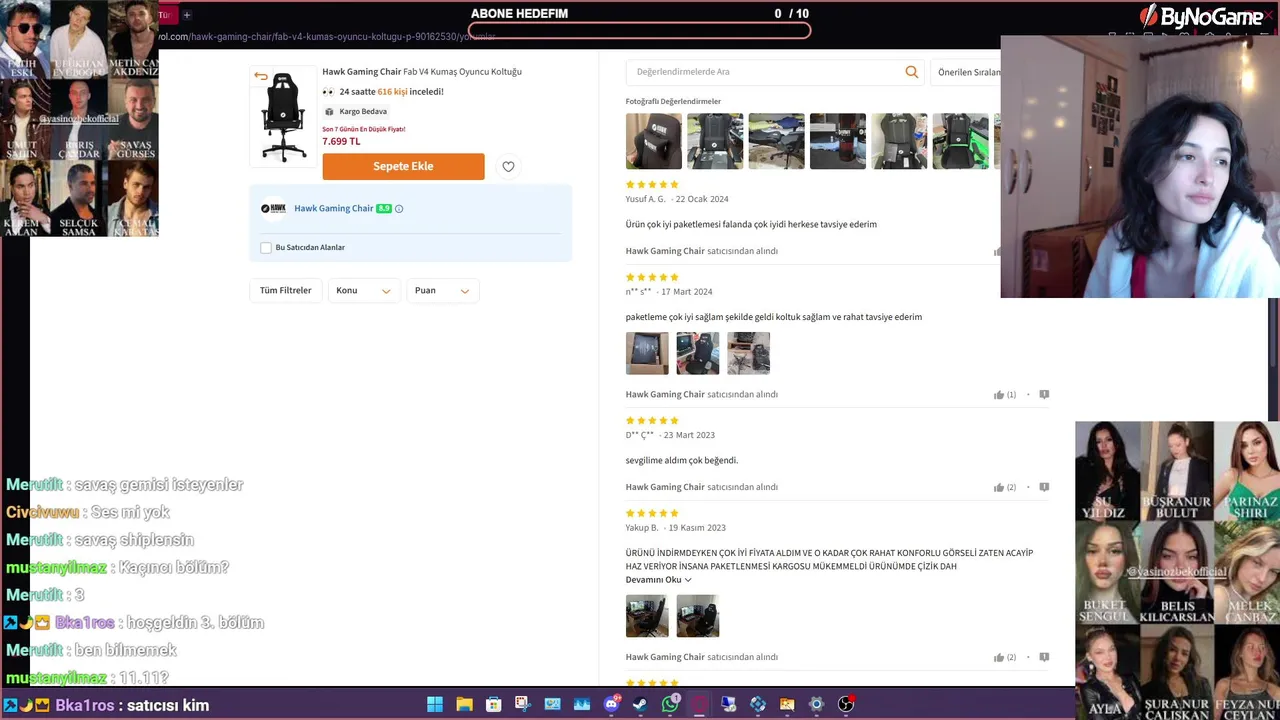Like Yakup B.'s review with thumbs up
This screenshot has width=1280, height=720.
[x=999, y=658]
